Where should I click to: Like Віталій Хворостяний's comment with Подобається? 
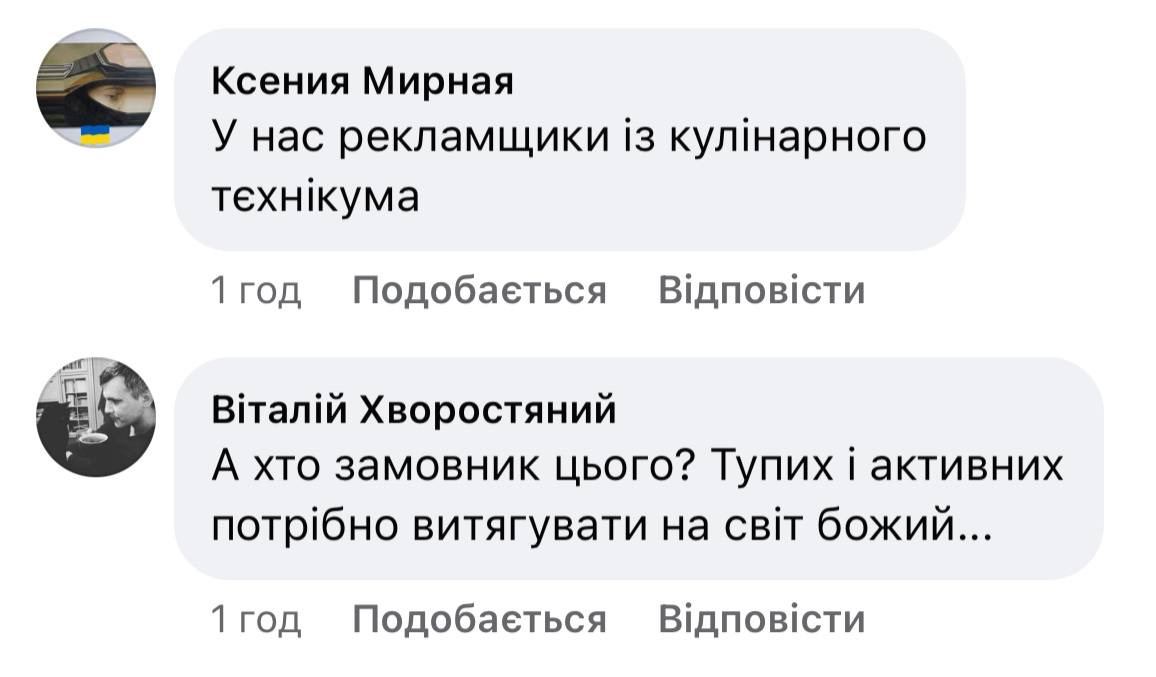[x=480, y=619]
